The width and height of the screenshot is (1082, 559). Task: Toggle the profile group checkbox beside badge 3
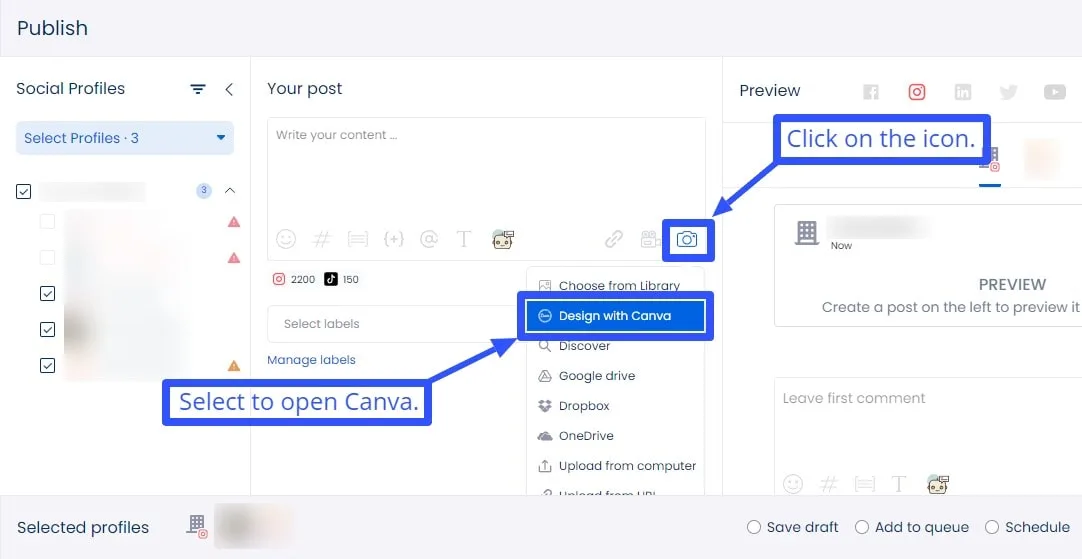[23, 191]
